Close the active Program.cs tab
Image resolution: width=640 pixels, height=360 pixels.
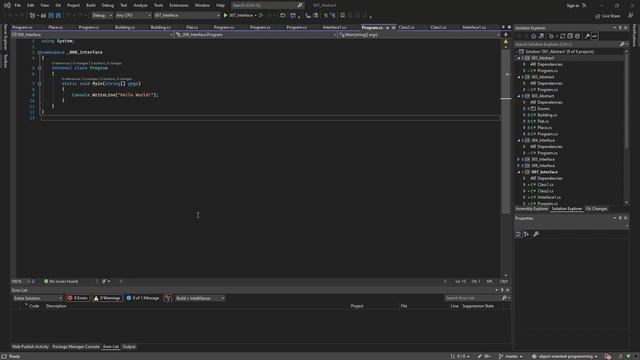pyautogui.click(x=393, y=28)
